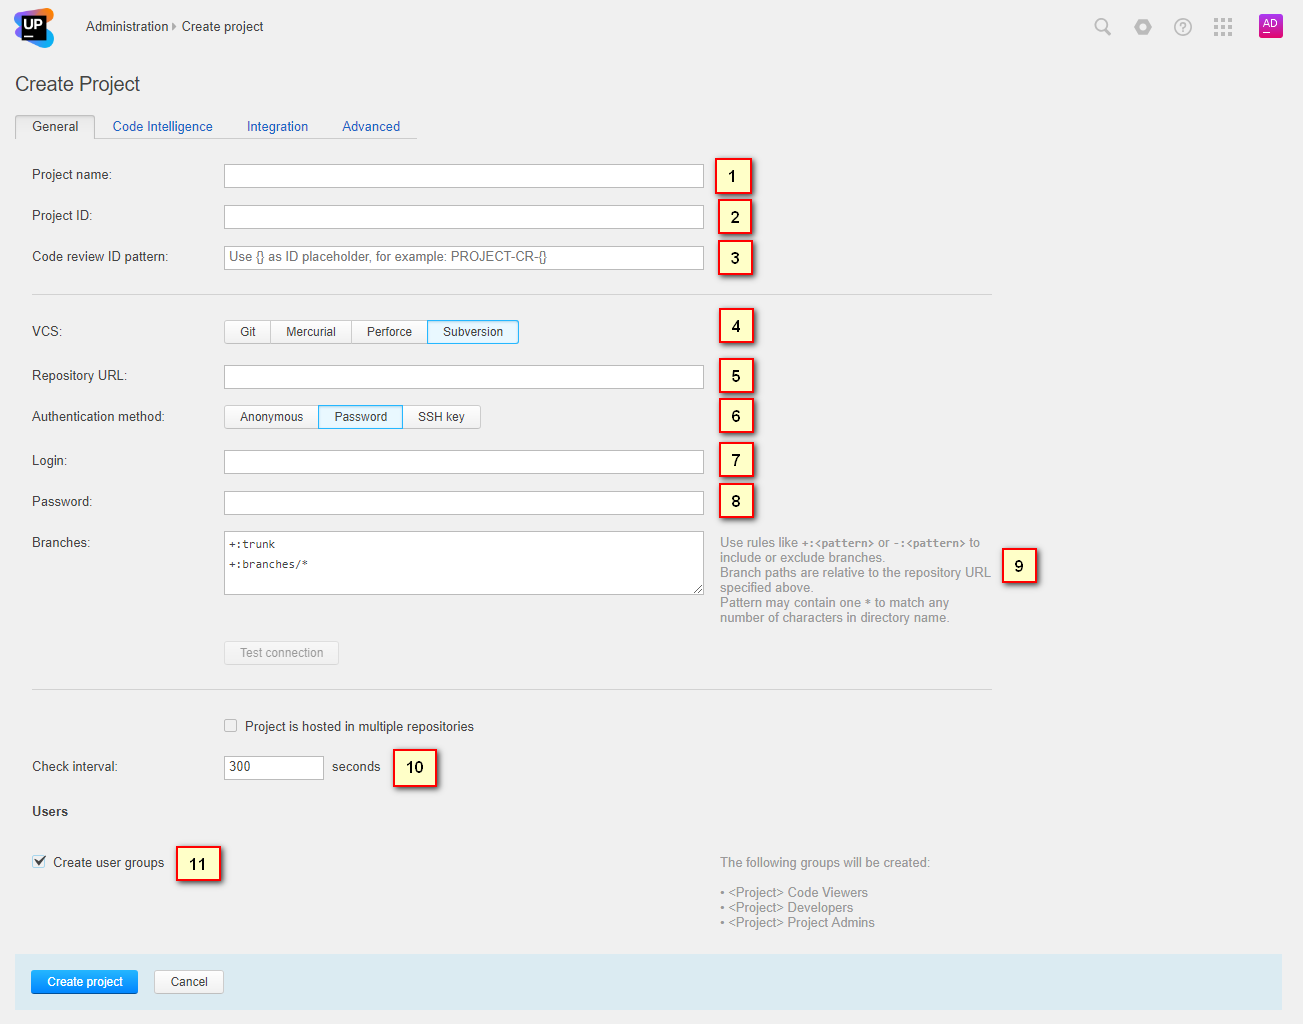Enable Project is hosted in multiple repositories
The image size is (1303, 1024).
click(231, 726)
